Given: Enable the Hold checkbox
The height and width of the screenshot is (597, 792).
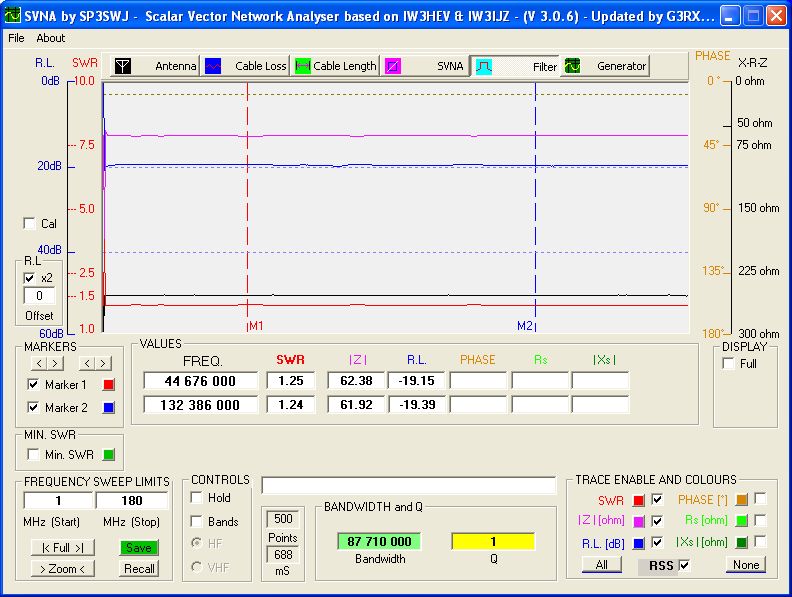Looking at the screenshot, I should tap(197, 498).
